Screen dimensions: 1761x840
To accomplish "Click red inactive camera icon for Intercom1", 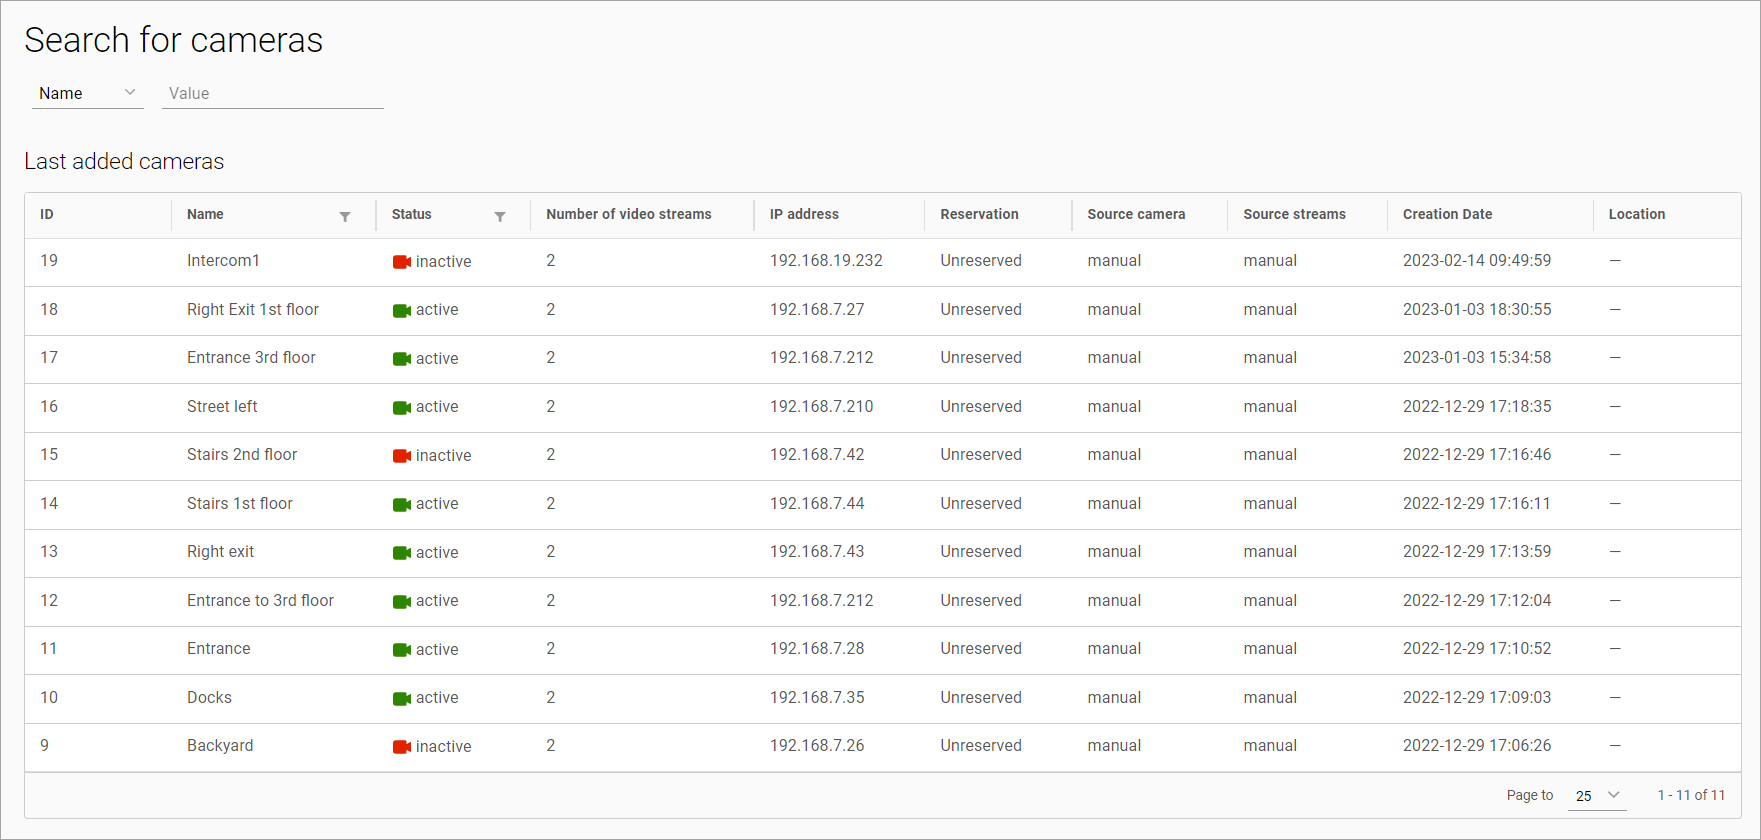I will point(402,262).
